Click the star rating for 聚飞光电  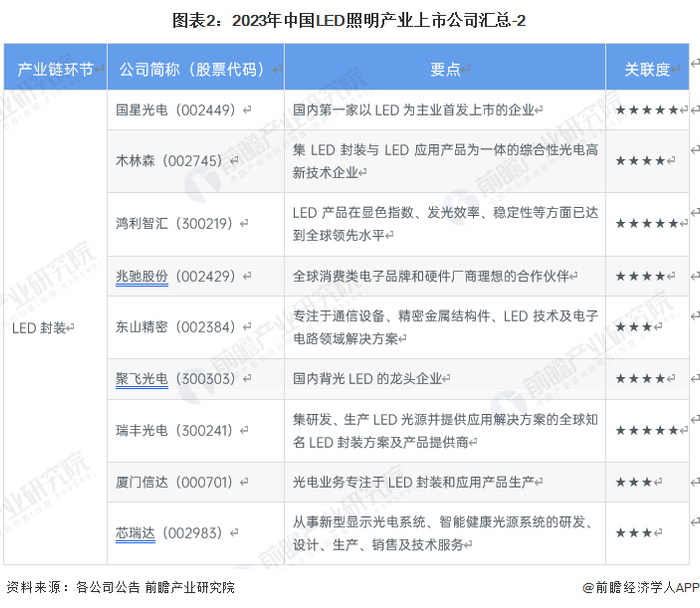(640, 379)
